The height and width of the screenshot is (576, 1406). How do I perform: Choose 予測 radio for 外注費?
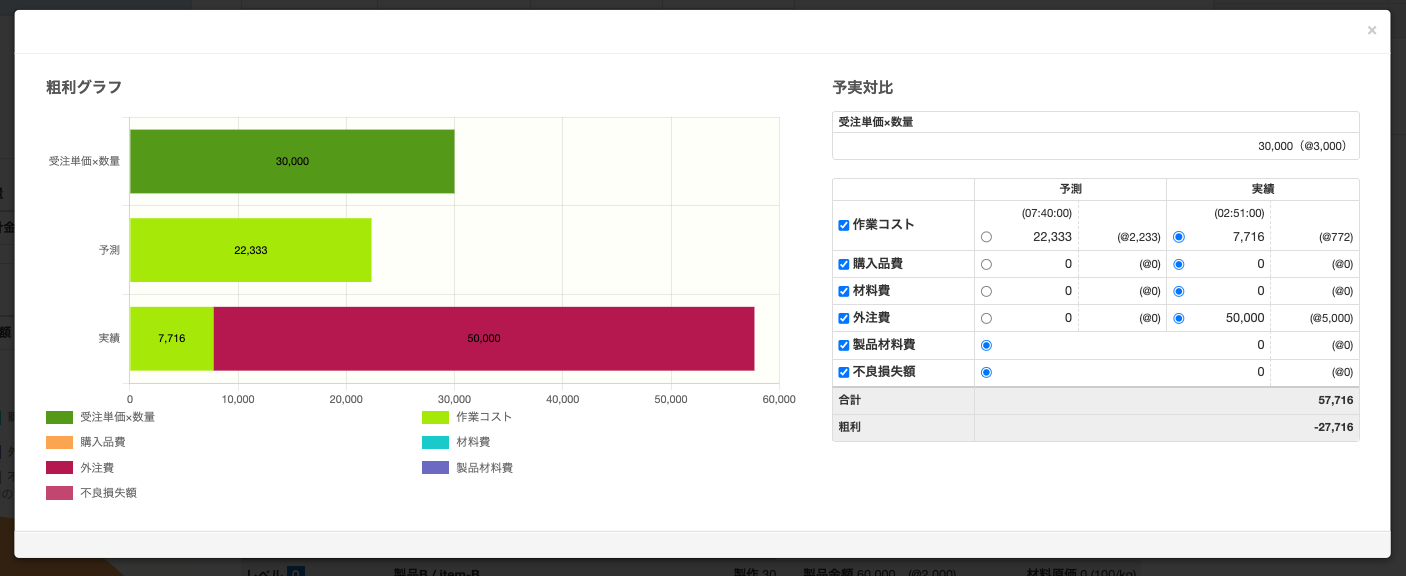tap(987, 318)
